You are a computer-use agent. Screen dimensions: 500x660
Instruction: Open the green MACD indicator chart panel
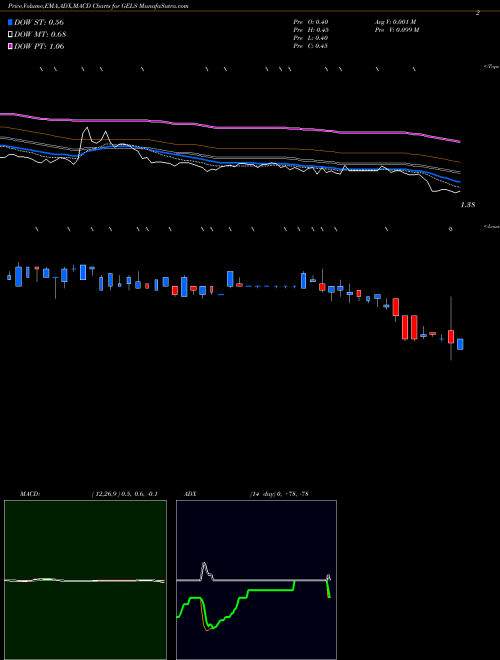coord(85,580)
